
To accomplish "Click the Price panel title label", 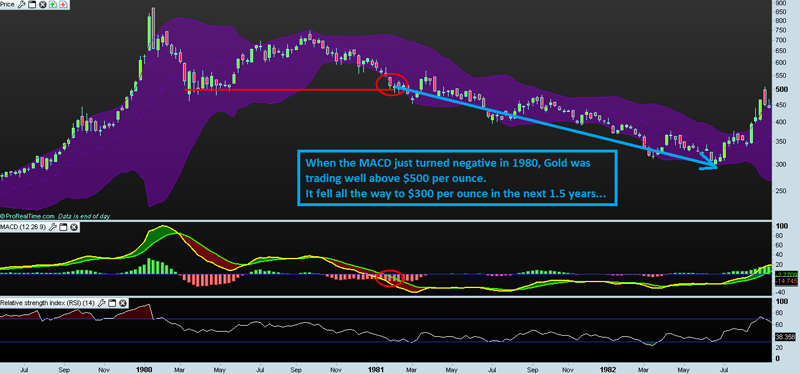I will coord(8,5).
